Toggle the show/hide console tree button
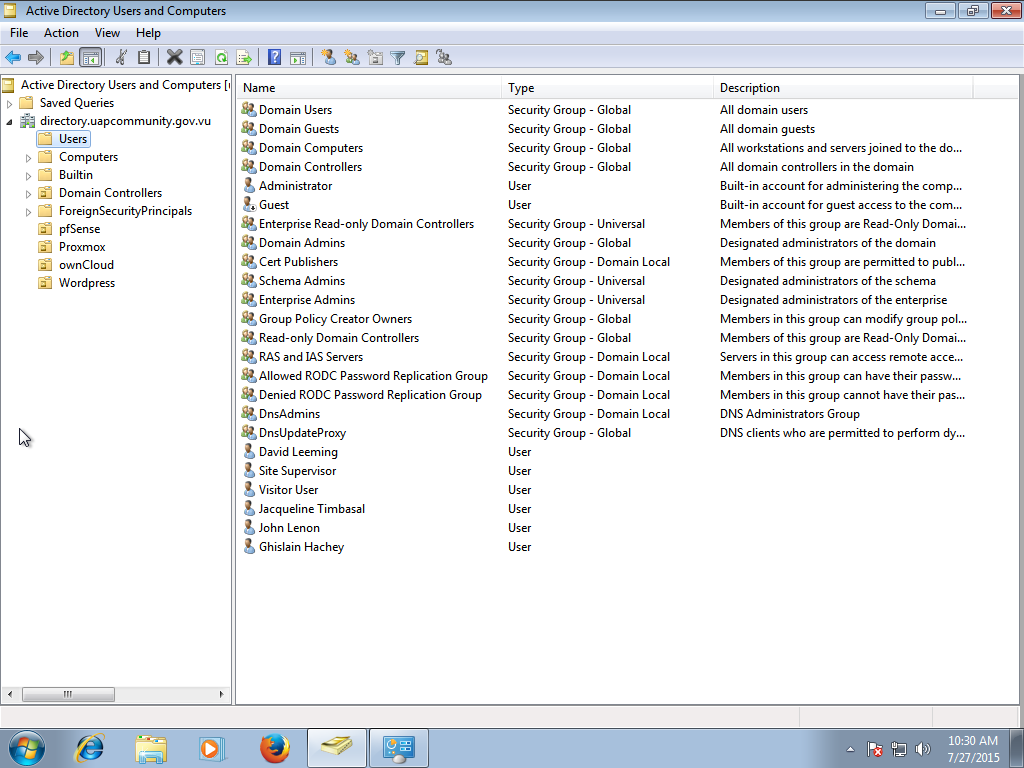This screenshot has width=1024, height=768. click(x=90, y=58)
